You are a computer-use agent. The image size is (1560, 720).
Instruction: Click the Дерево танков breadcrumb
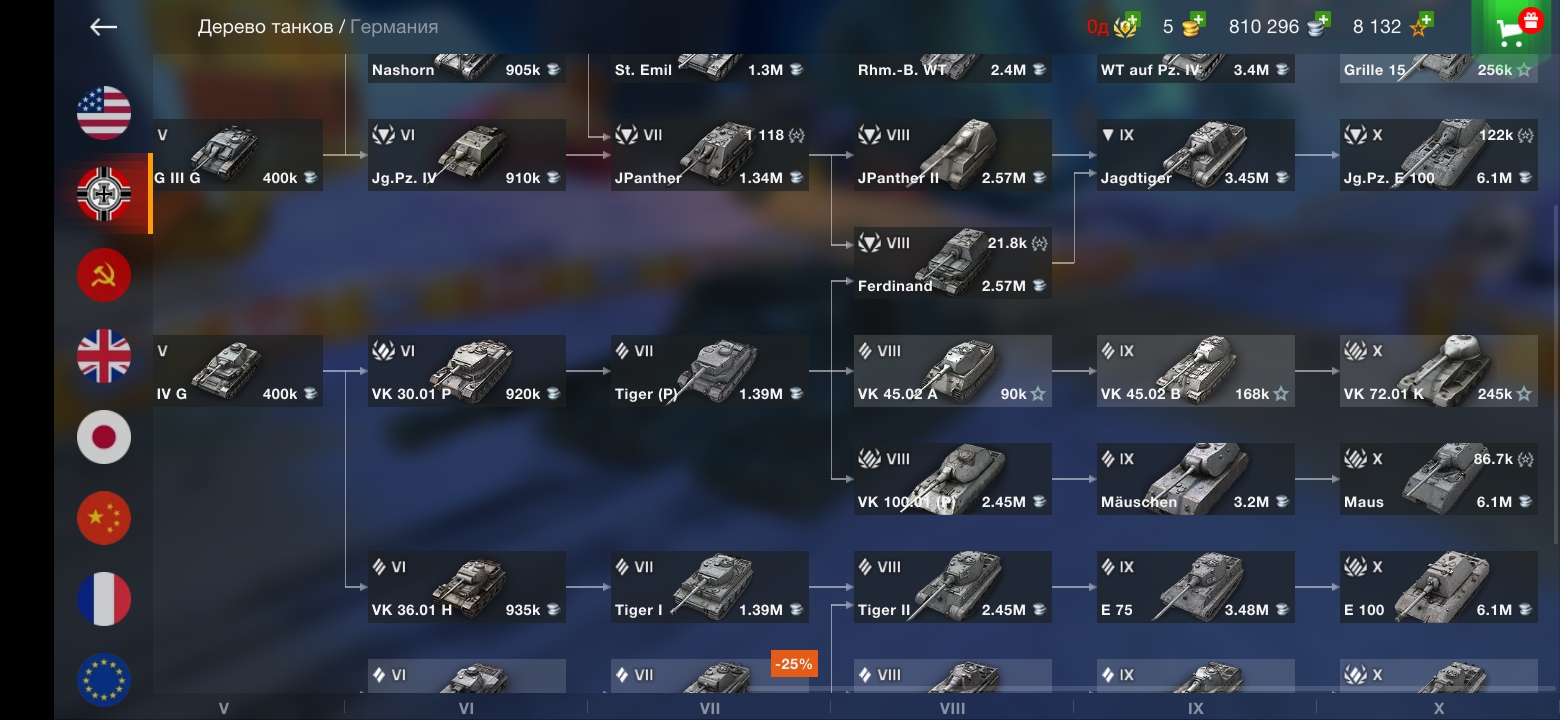pyautogui.click(x=265, y=27)
